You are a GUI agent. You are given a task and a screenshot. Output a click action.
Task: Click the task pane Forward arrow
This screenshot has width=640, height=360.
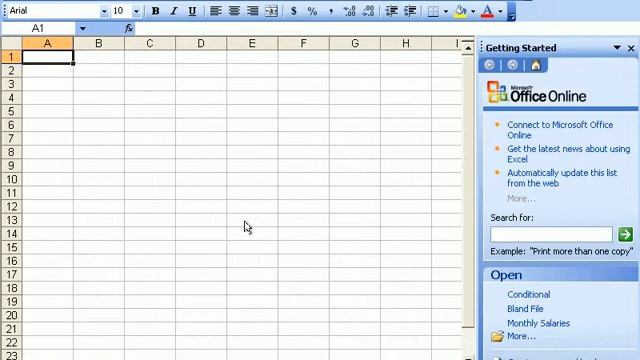pos(513,65)
